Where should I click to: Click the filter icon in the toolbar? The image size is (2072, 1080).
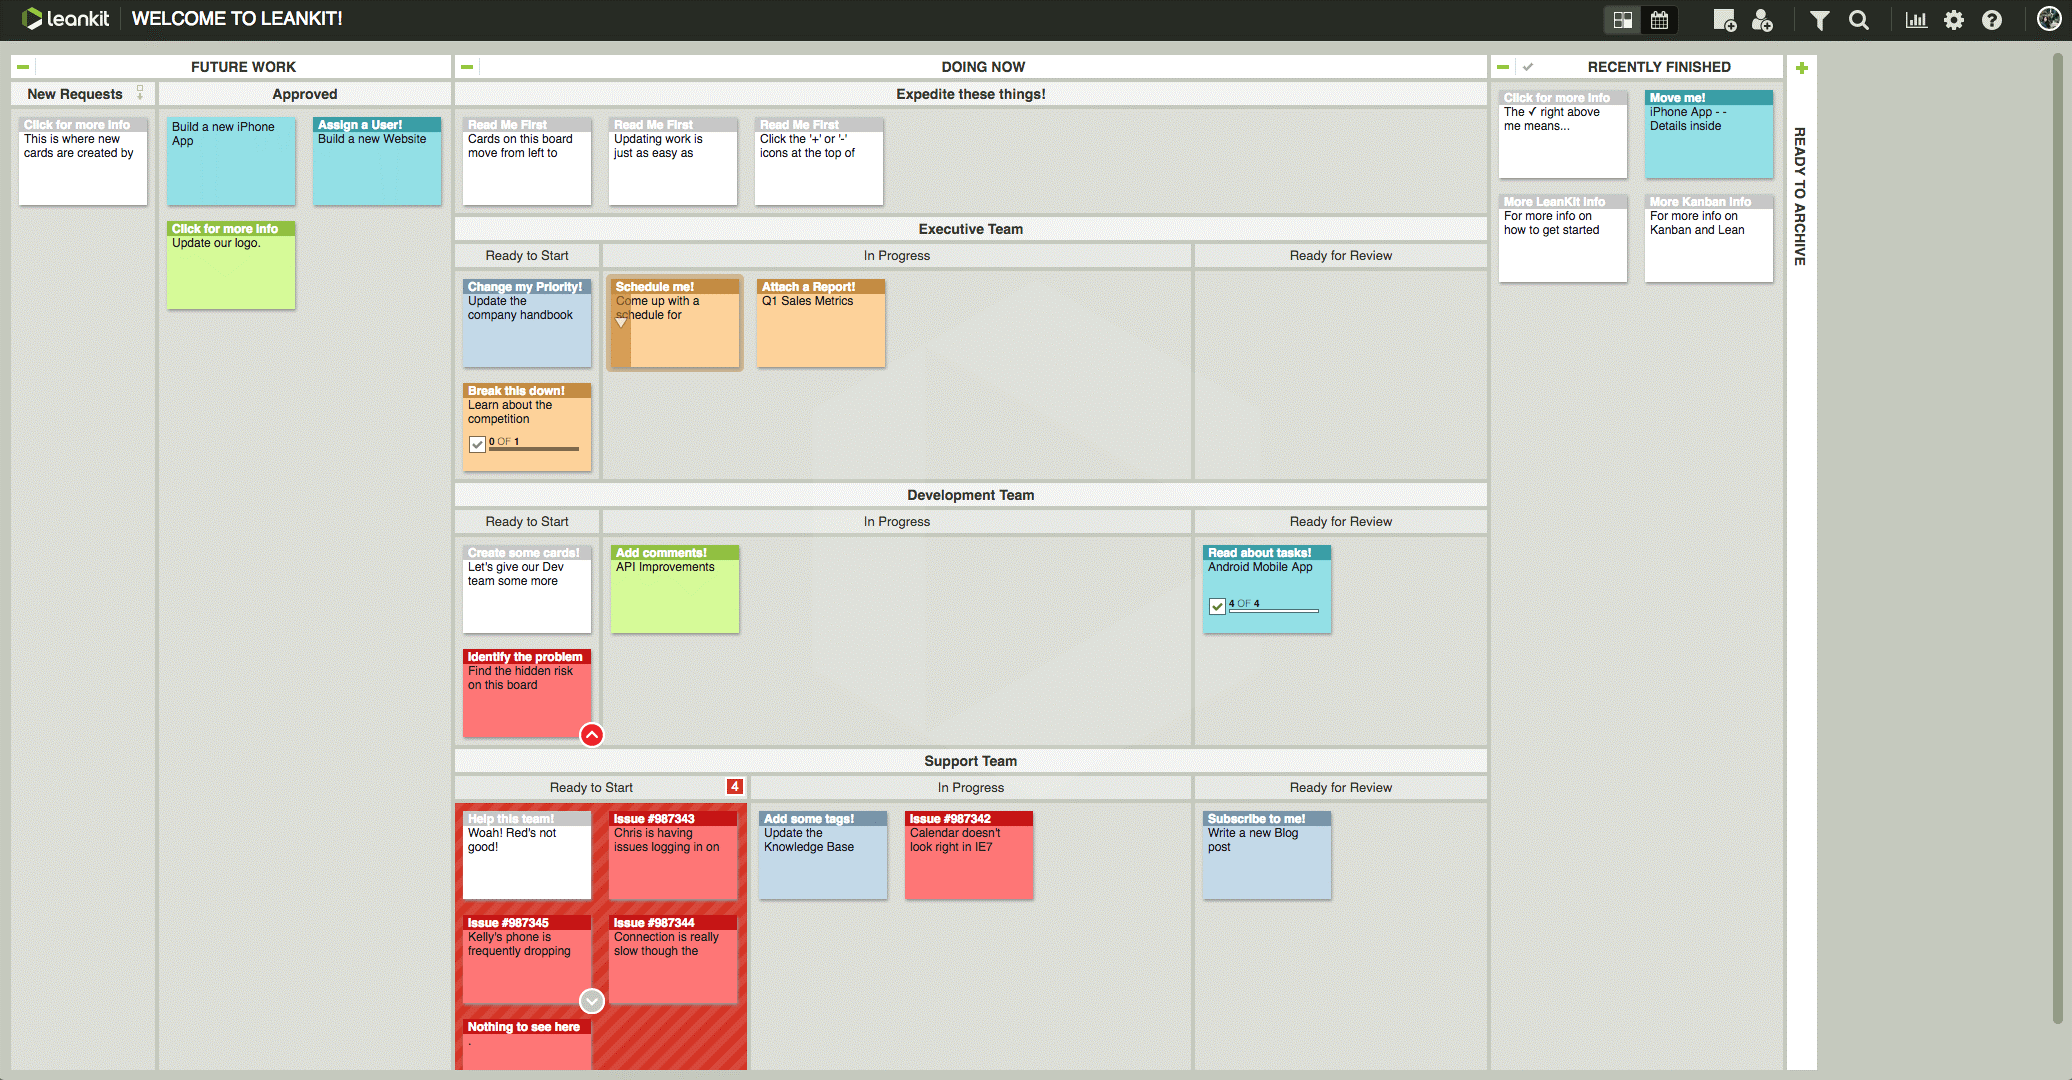click(1816, 19)
